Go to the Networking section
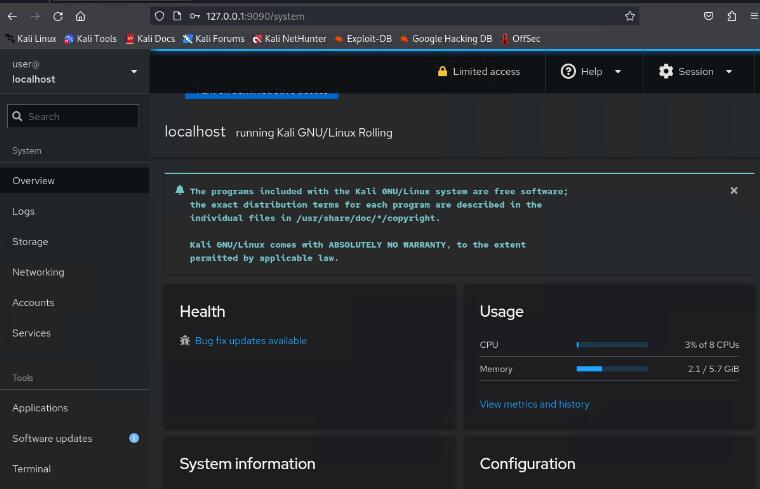Image resolution: width=760 pixels, height=489 pixels. pyautogui.click(x=38, y=272)
